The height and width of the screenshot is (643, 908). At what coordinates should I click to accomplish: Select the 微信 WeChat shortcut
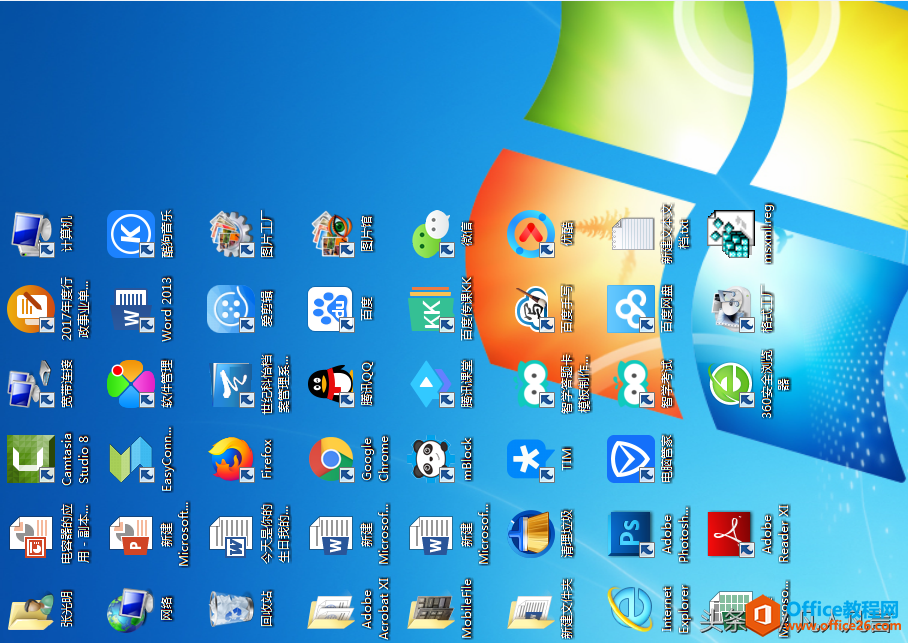tap(432, 235)
